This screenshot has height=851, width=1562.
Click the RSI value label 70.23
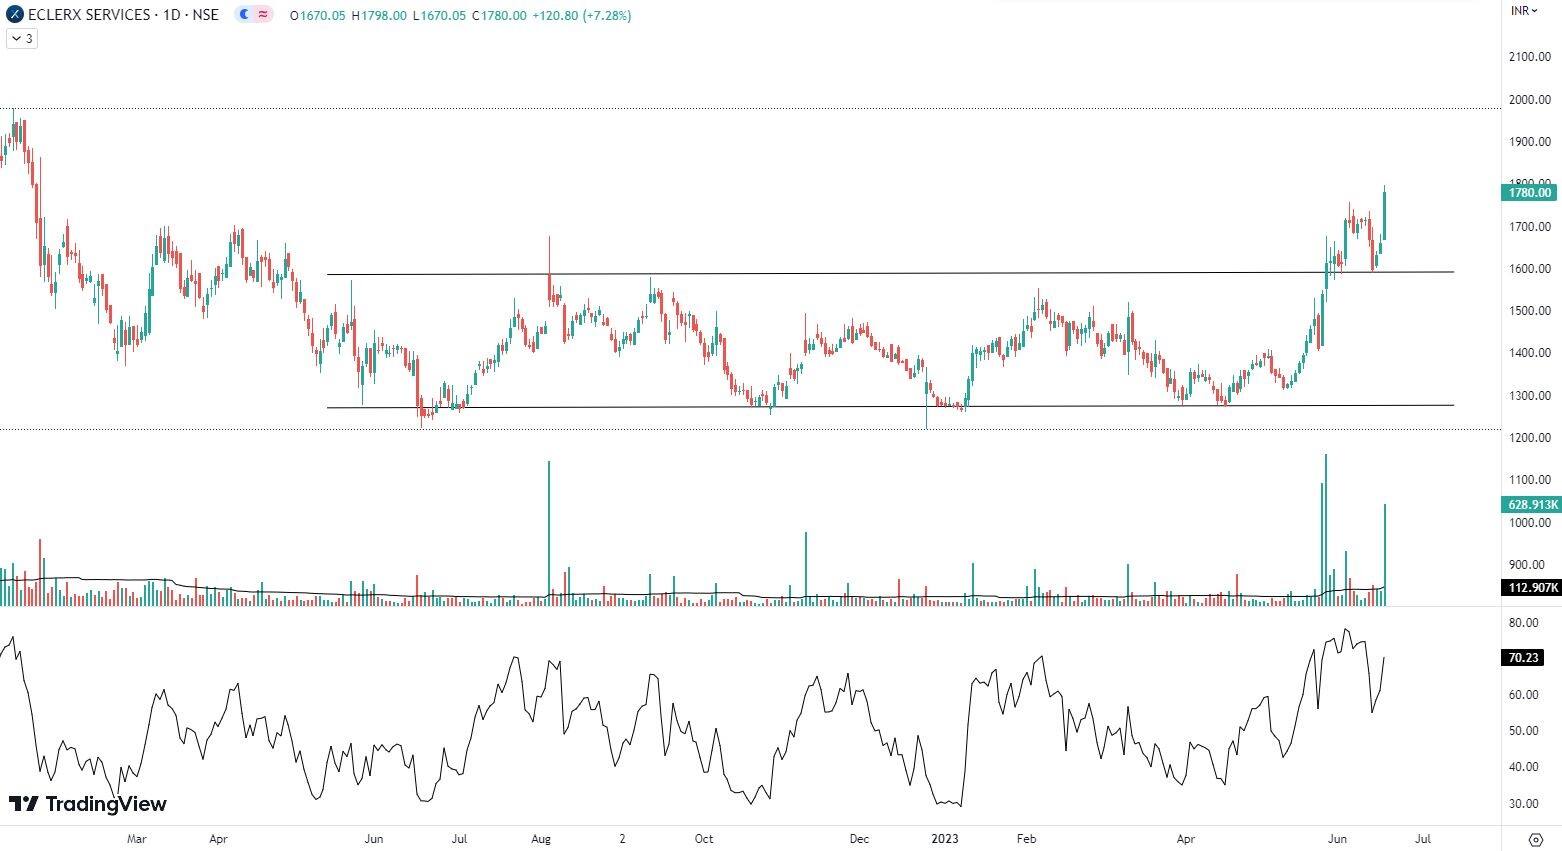(x=1522, y=658)
